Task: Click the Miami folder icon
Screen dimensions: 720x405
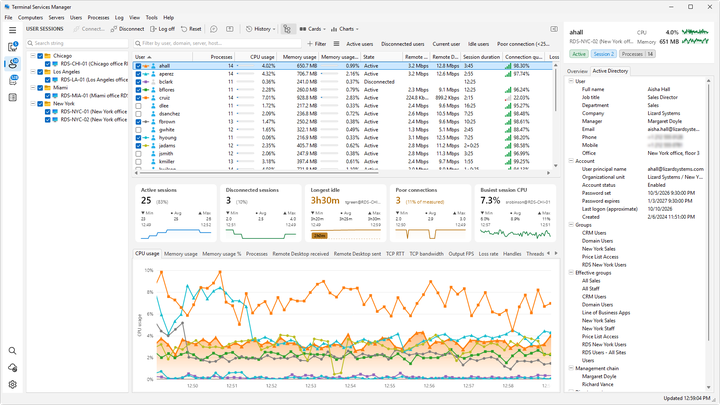Action: (47, 88)
